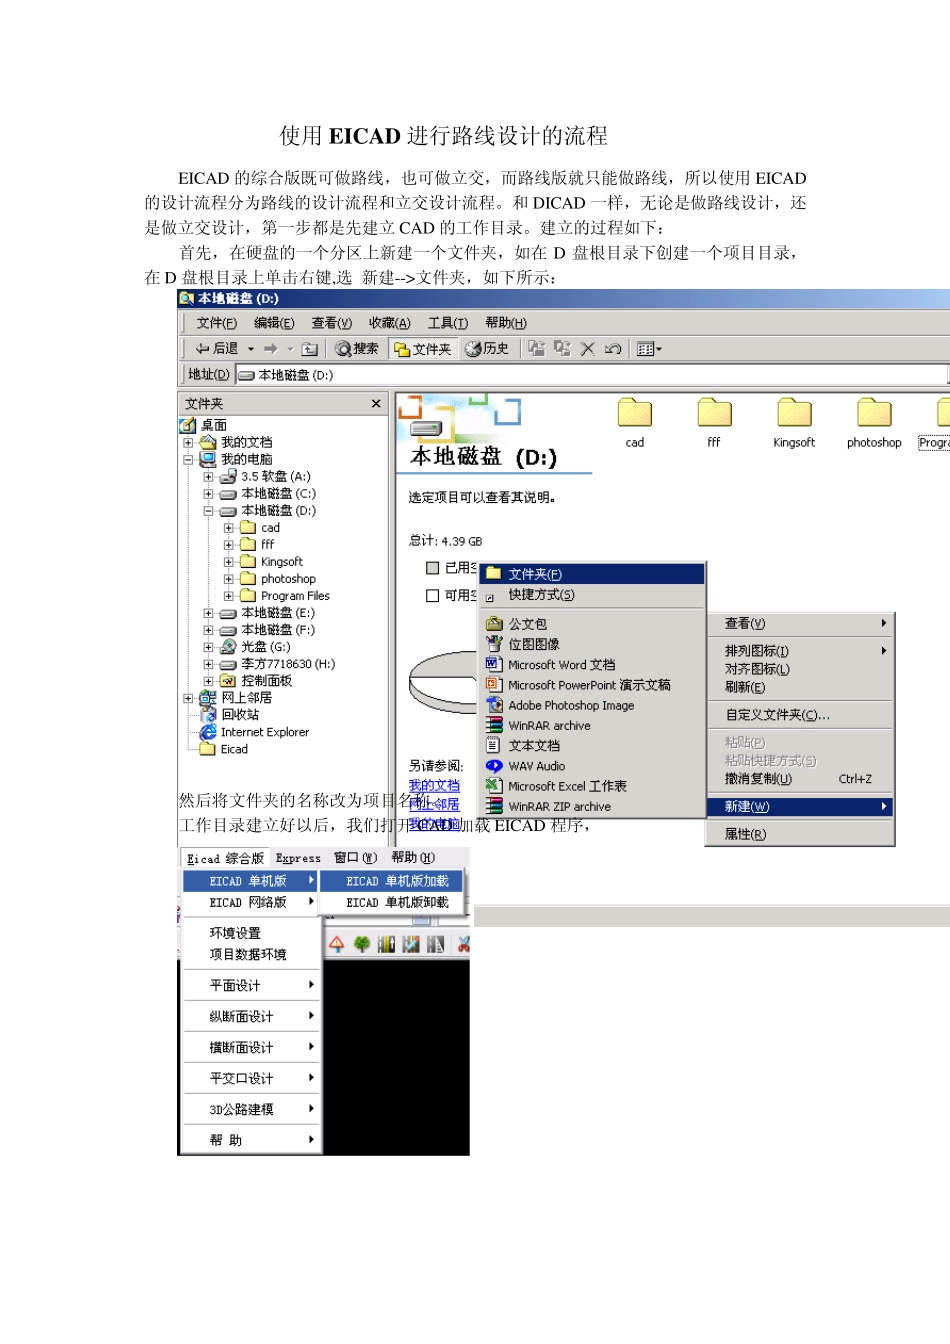Click the green tree icon in EICAD toolbar
Screen dimensions: 950x1344
[361, 943]
